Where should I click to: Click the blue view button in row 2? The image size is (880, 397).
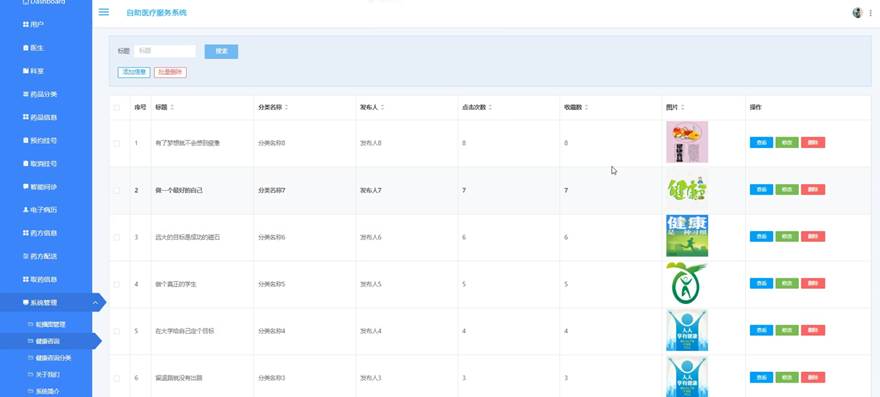tap(762, 190)
